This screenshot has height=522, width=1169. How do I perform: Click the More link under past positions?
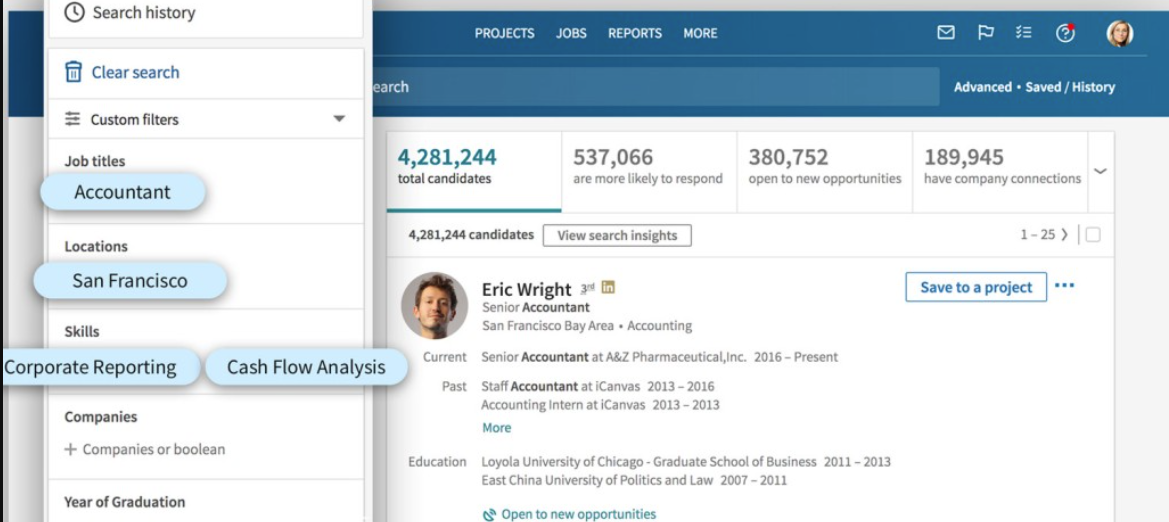(497, 428)
